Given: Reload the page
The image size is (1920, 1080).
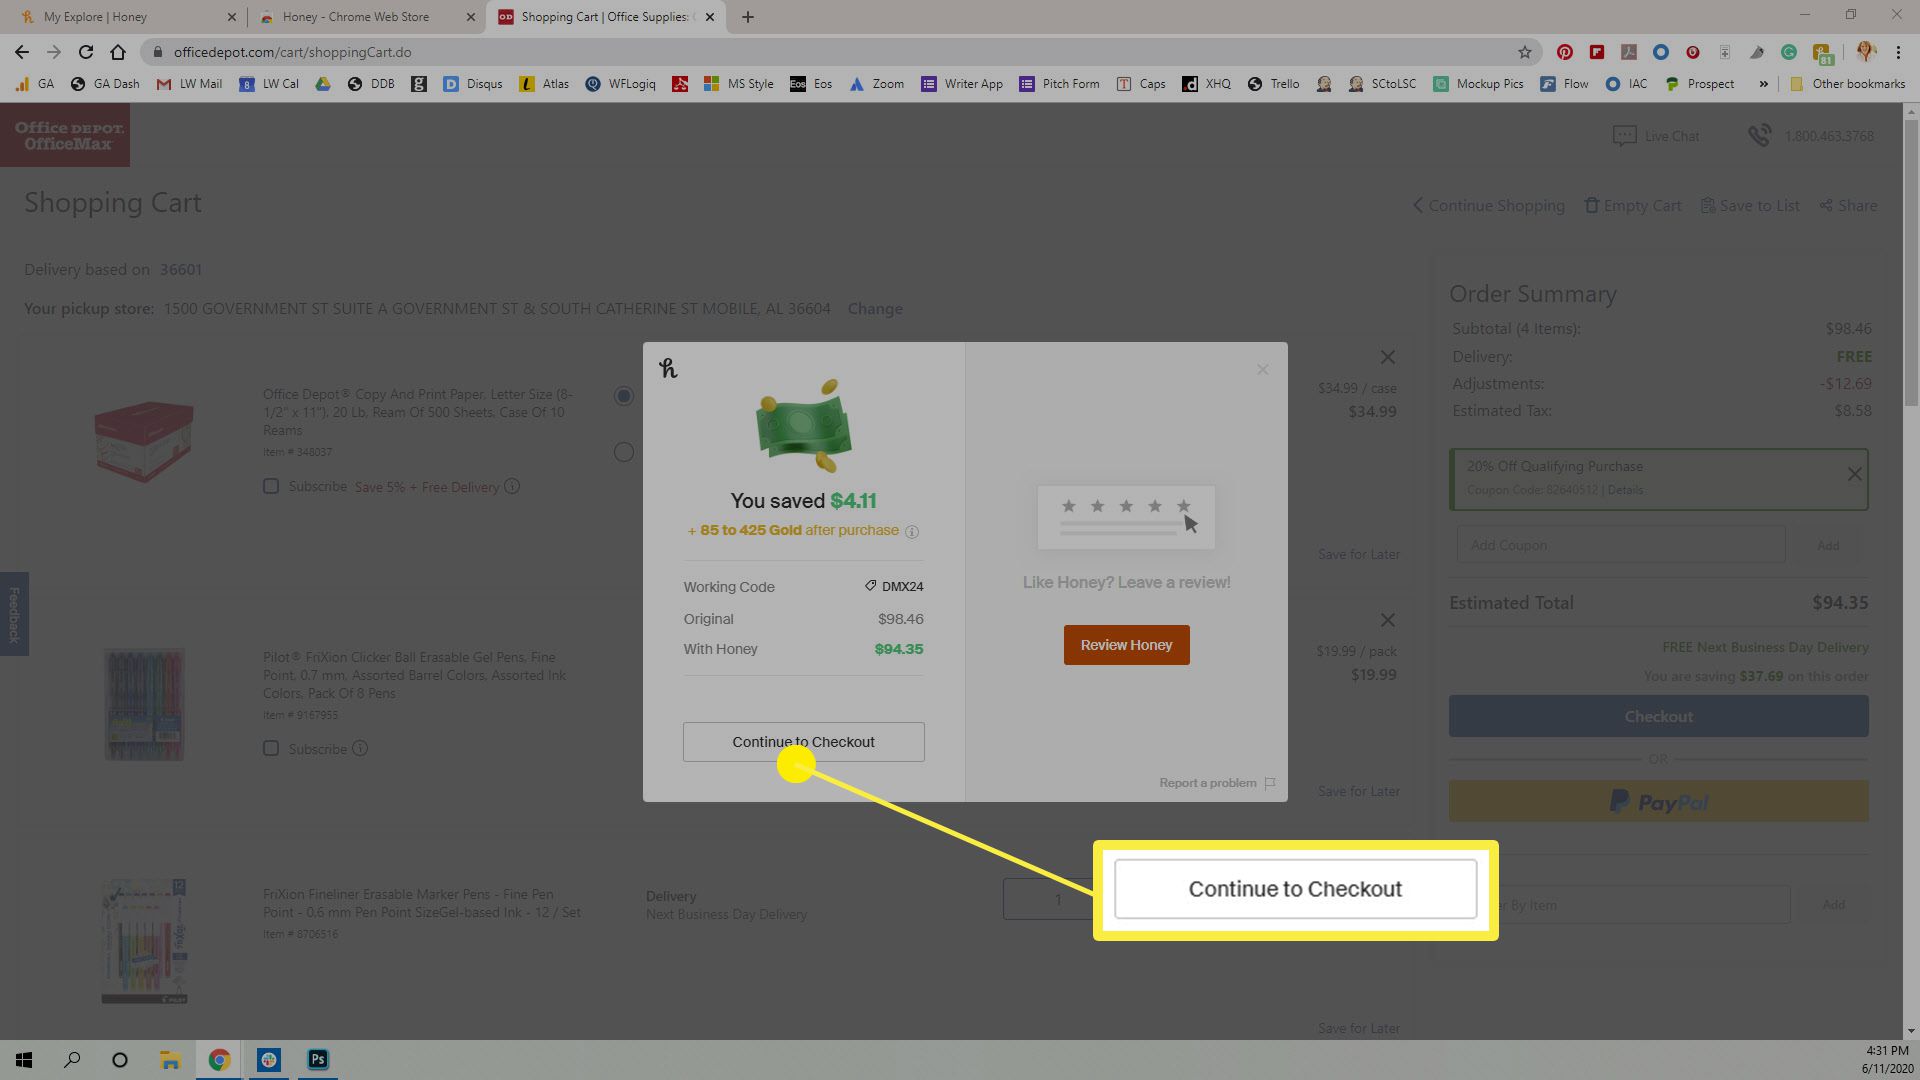Looking at the screenshot, I should click(86, 52).
